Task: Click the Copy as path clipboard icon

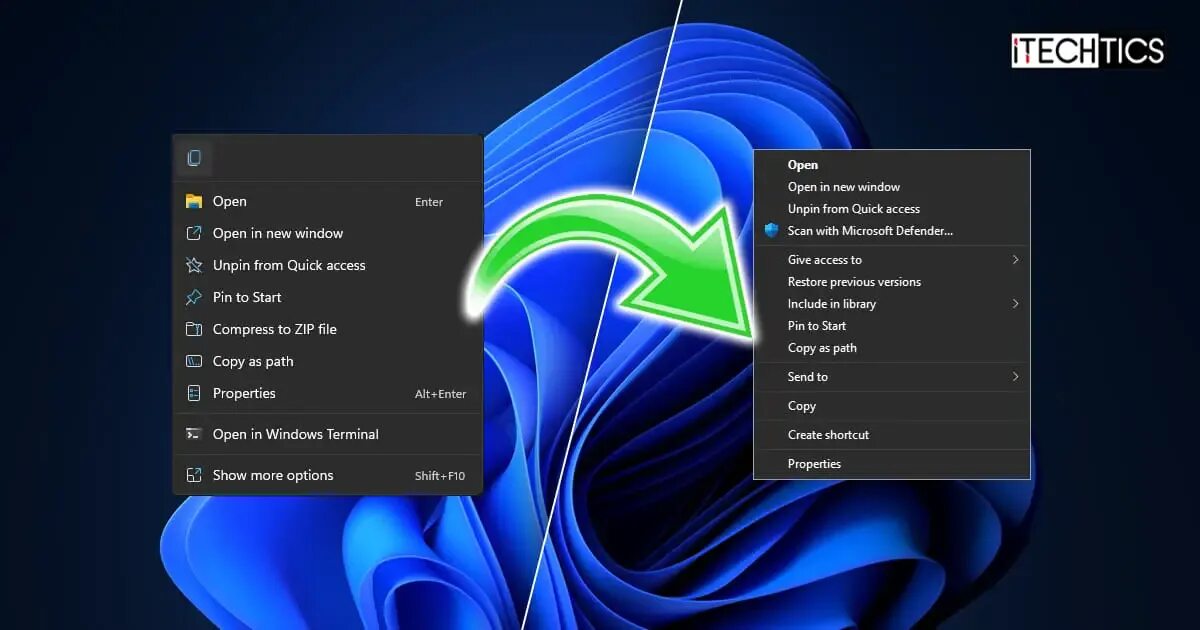Action: (194, 361)
